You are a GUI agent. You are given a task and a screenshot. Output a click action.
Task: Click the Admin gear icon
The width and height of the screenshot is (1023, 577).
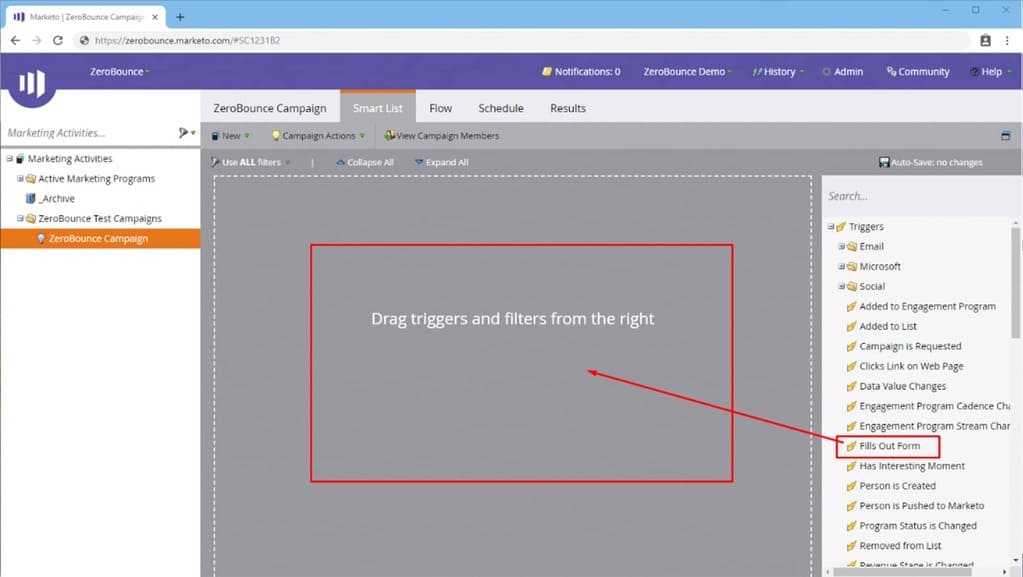pyautogui.click(x=827, y=72)
